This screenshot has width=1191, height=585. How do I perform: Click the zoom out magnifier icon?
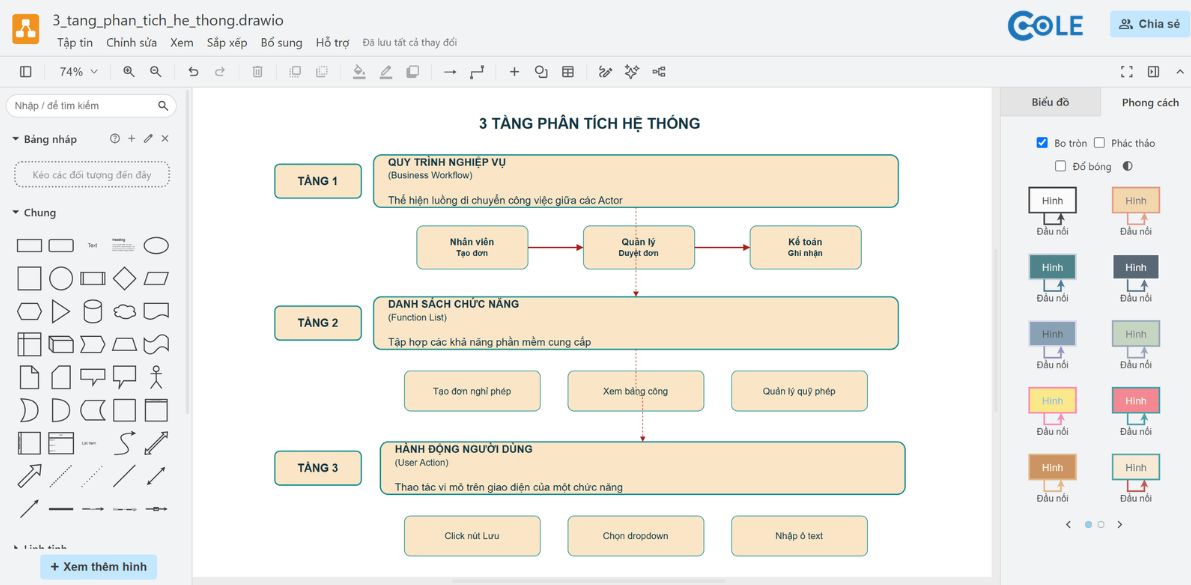tap(156, 71)
